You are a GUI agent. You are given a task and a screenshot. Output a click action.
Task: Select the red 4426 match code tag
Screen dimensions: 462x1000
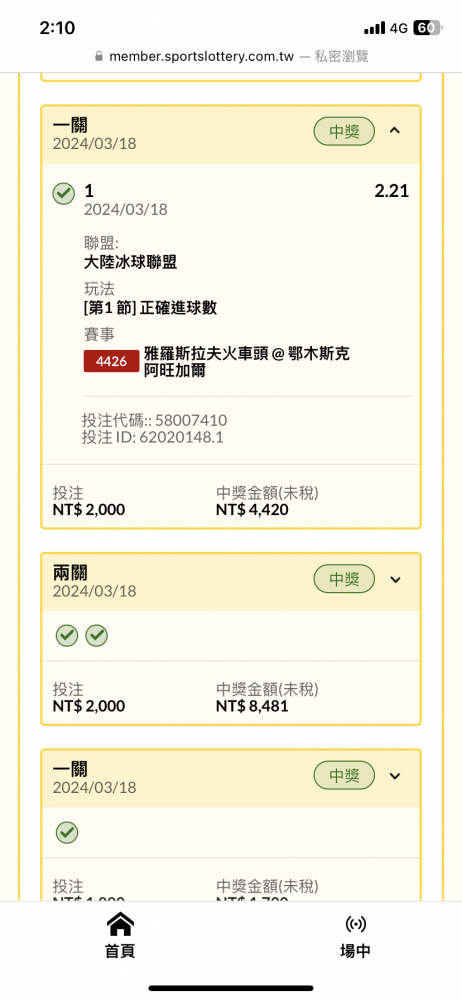coord(111,361)
